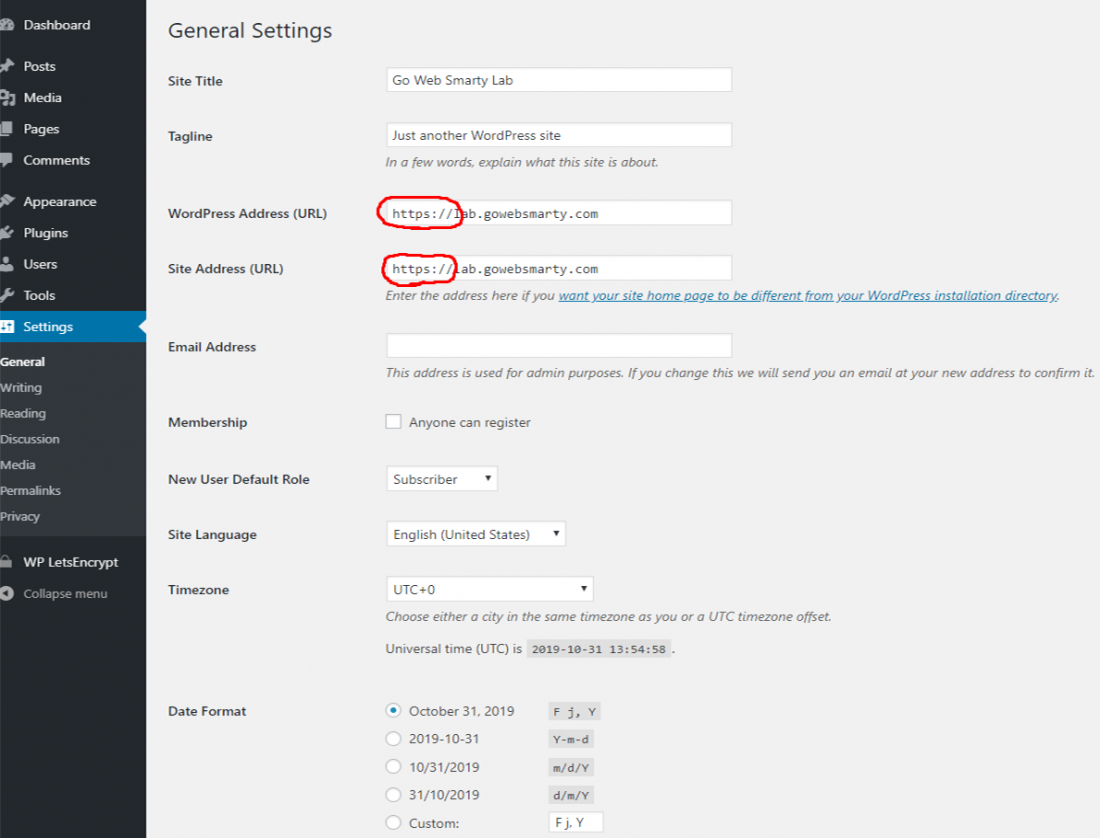The width and height of the screenshot is (1100, 838).
Task: Click the Pages icon in sidebar
Action: pyautogui.click(x=6, y=128)
